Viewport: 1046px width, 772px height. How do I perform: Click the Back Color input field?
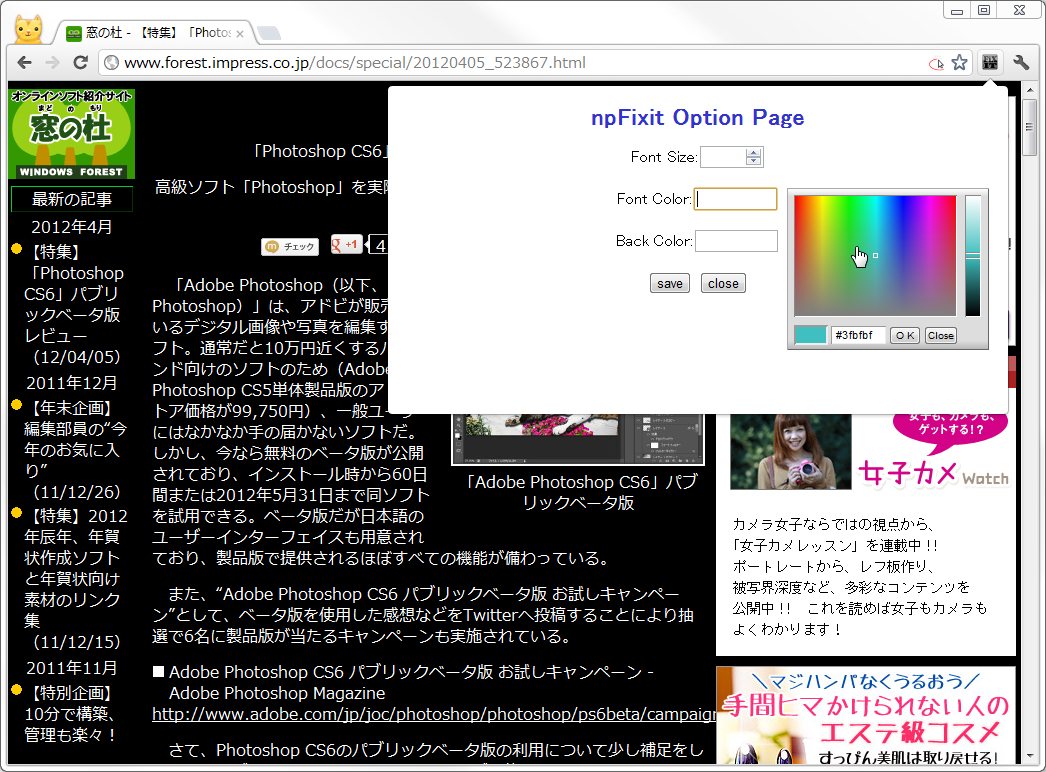click(x=735, y=240)
